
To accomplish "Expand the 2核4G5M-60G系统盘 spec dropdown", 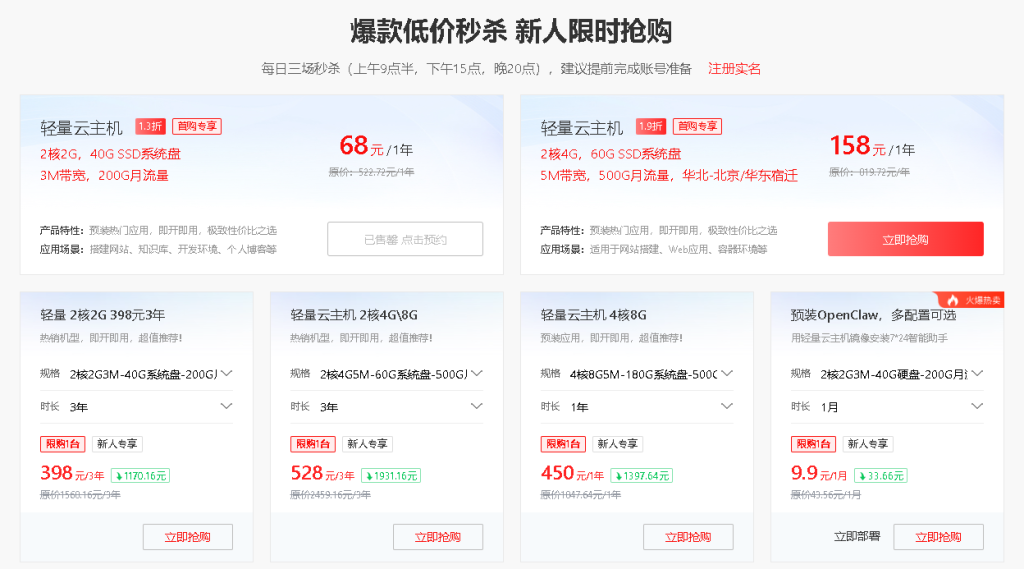I will click(x=400, y=374).
